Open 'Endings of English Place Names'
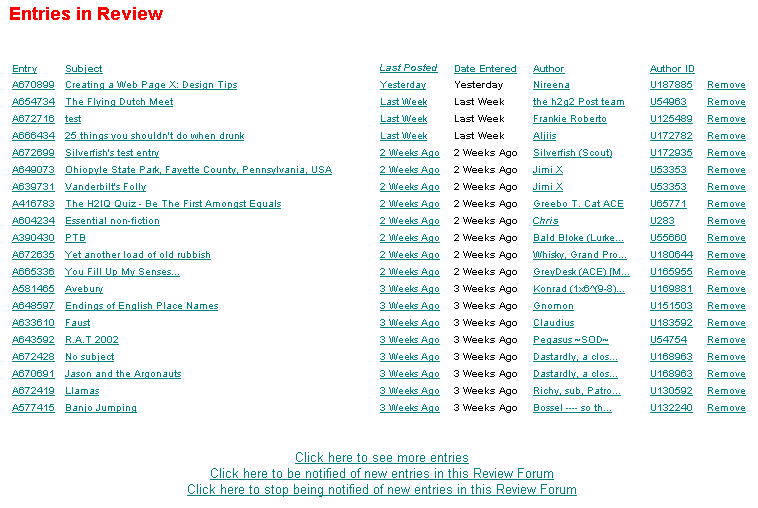The width and height of the screenshot is (758, 508). (142, 305)
